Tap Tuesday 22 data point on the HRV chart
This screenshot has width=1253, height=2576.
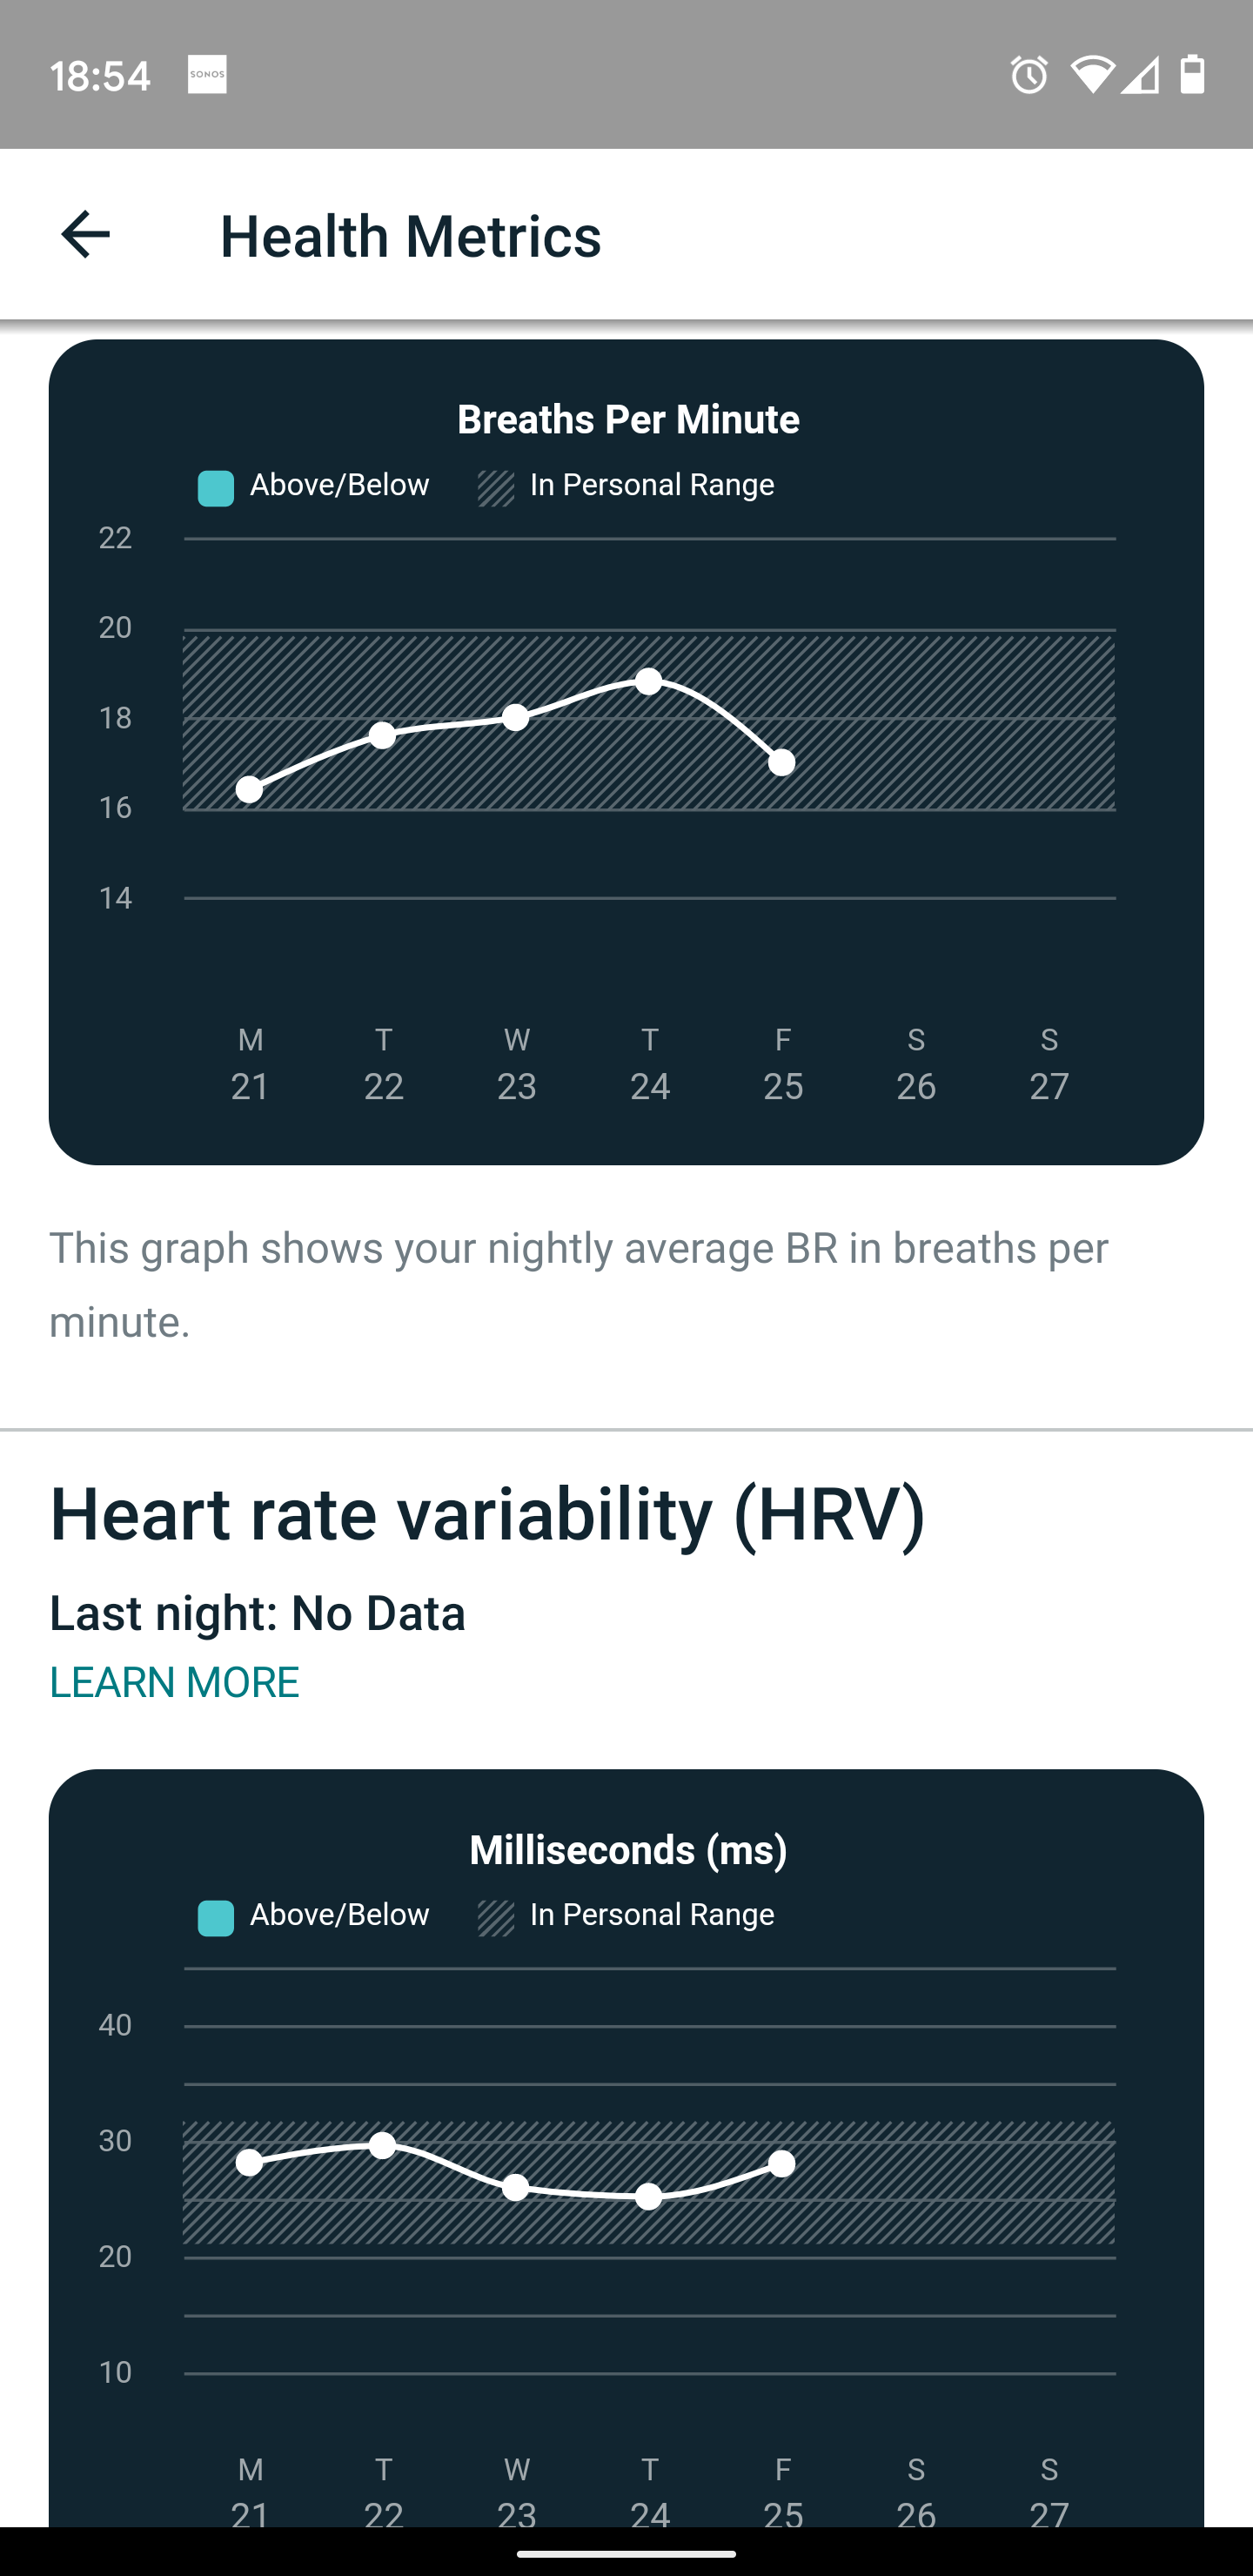tap(383, 2145)
